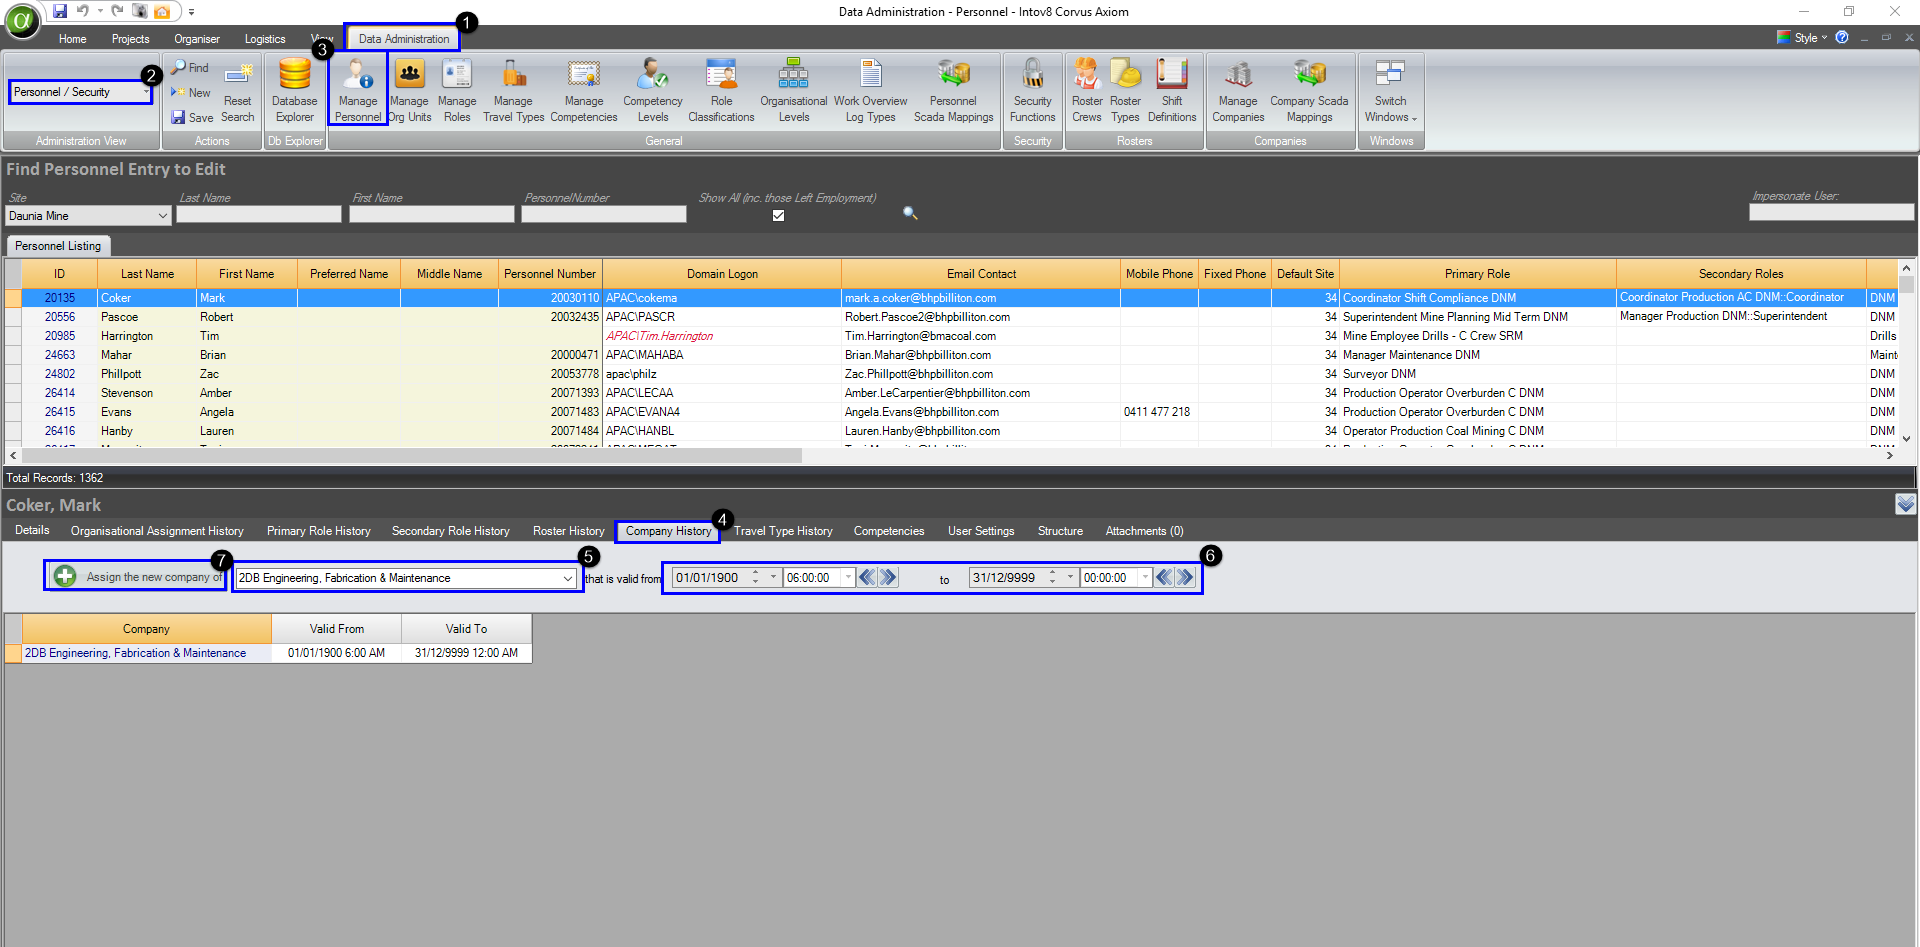Toggle Show All inc. those Left Employment
1920x947 pixels.
(x=778, y=215)
